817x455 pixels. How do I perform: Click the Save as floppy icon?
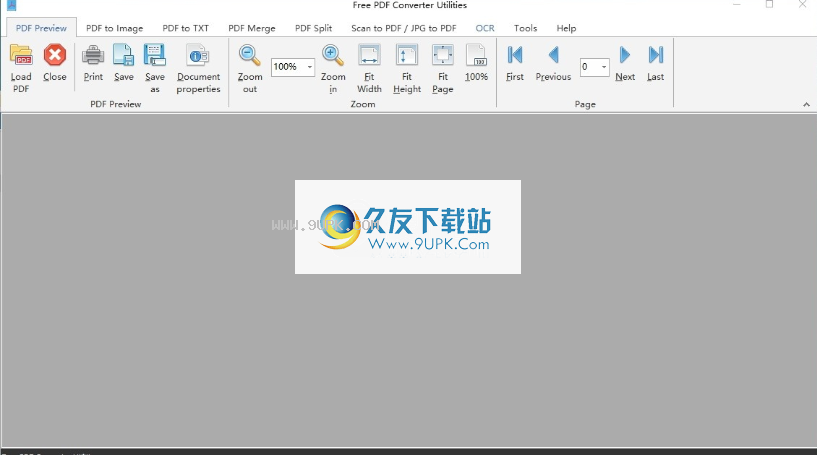click(x=155, y=55)
